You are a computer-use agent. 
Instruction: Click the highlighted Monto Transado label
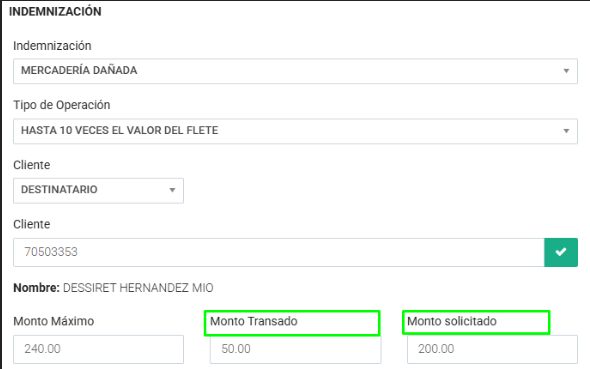(x=254, y=321)
